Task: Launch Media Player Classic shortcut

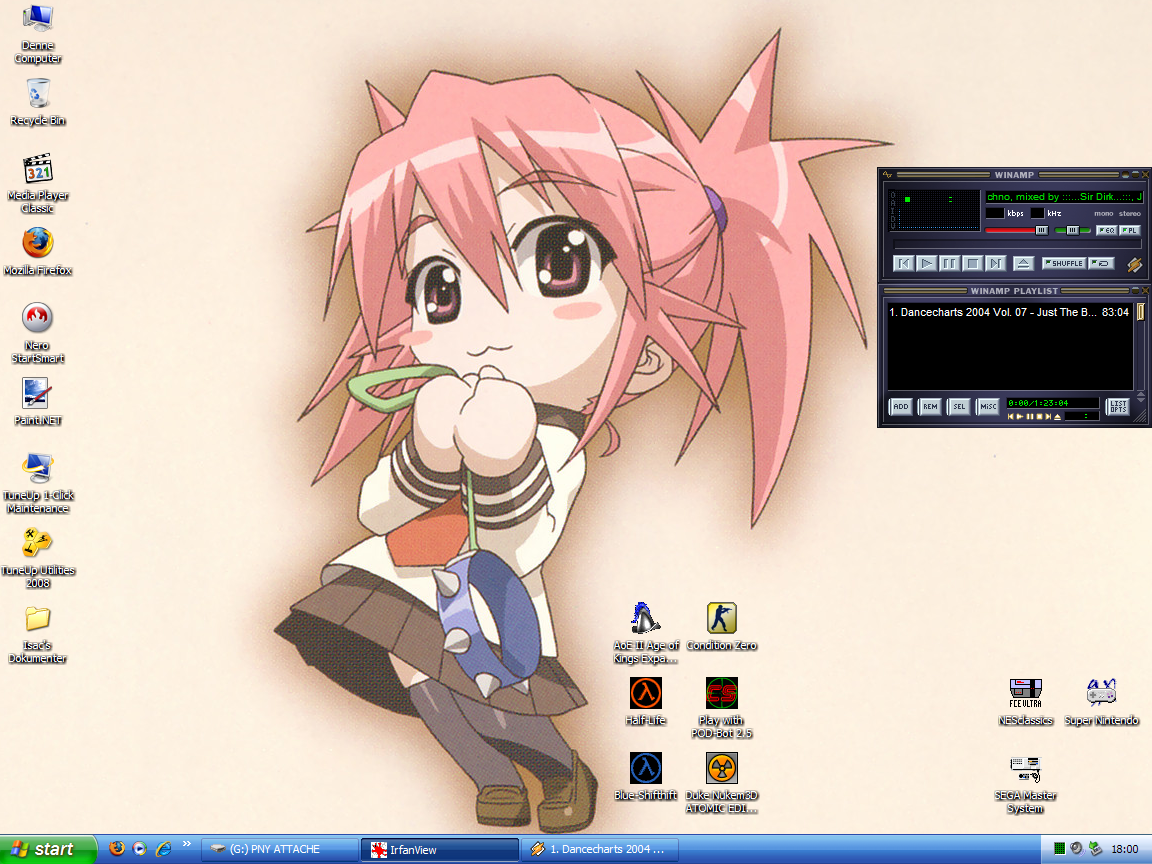Action: point(37,184)
